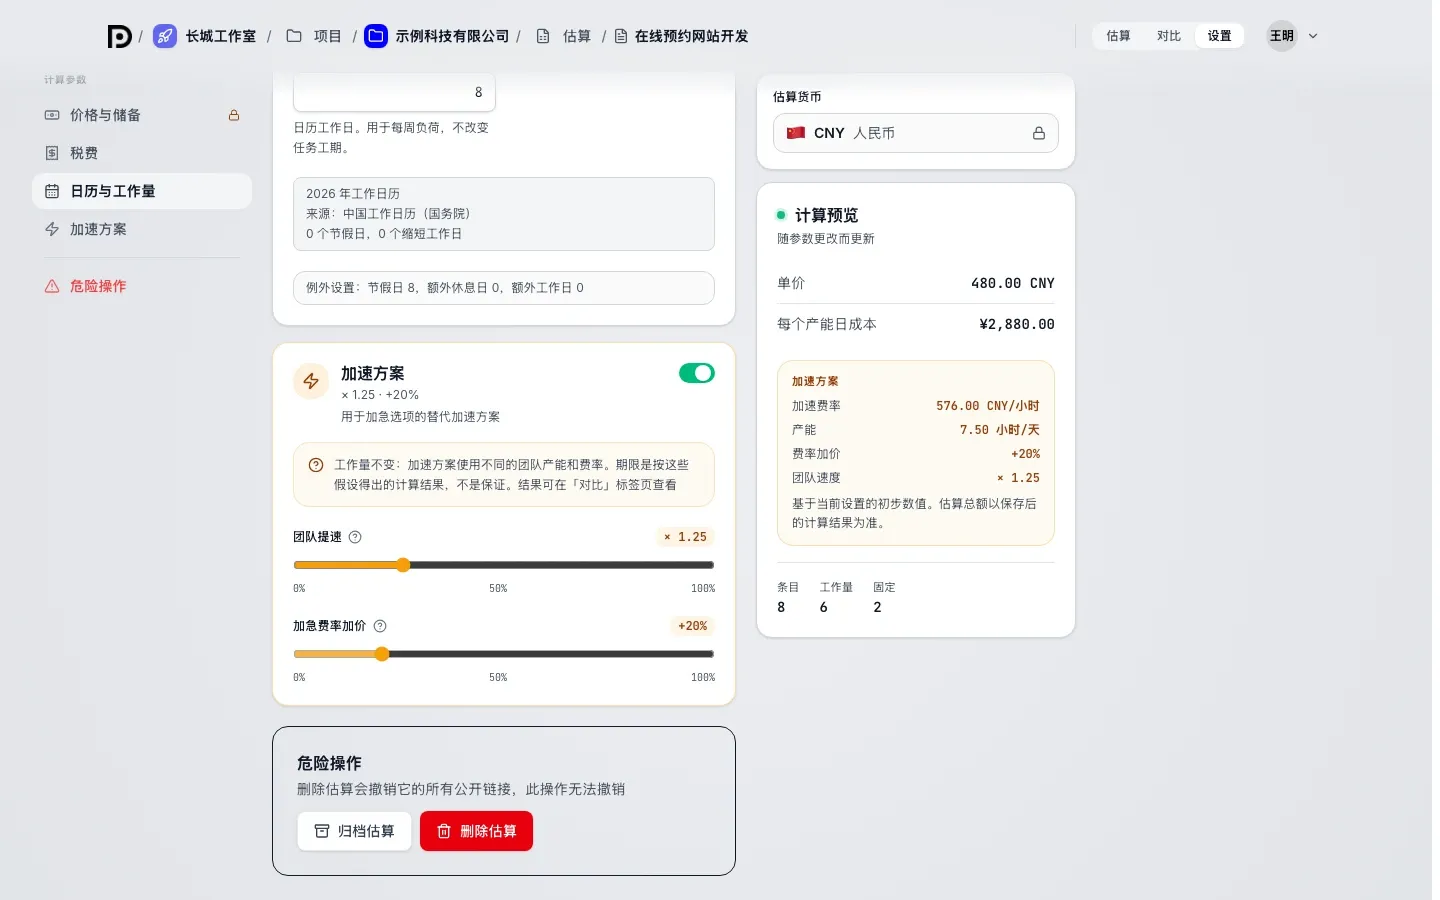The height and width of the screenshot is (900, 1440).
Task: Click the 归档估算 button
Action: click(x=354, y=831)
